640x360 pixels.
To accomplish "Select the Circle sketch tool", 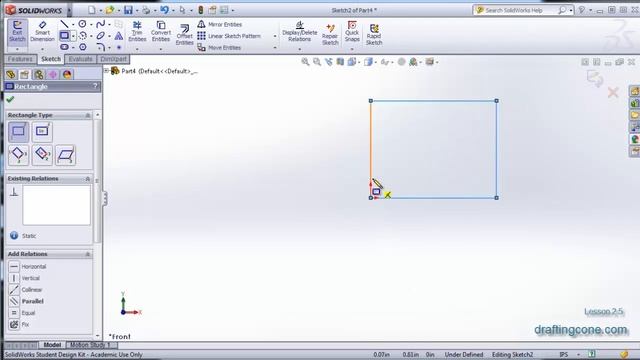I will (82, 24).
